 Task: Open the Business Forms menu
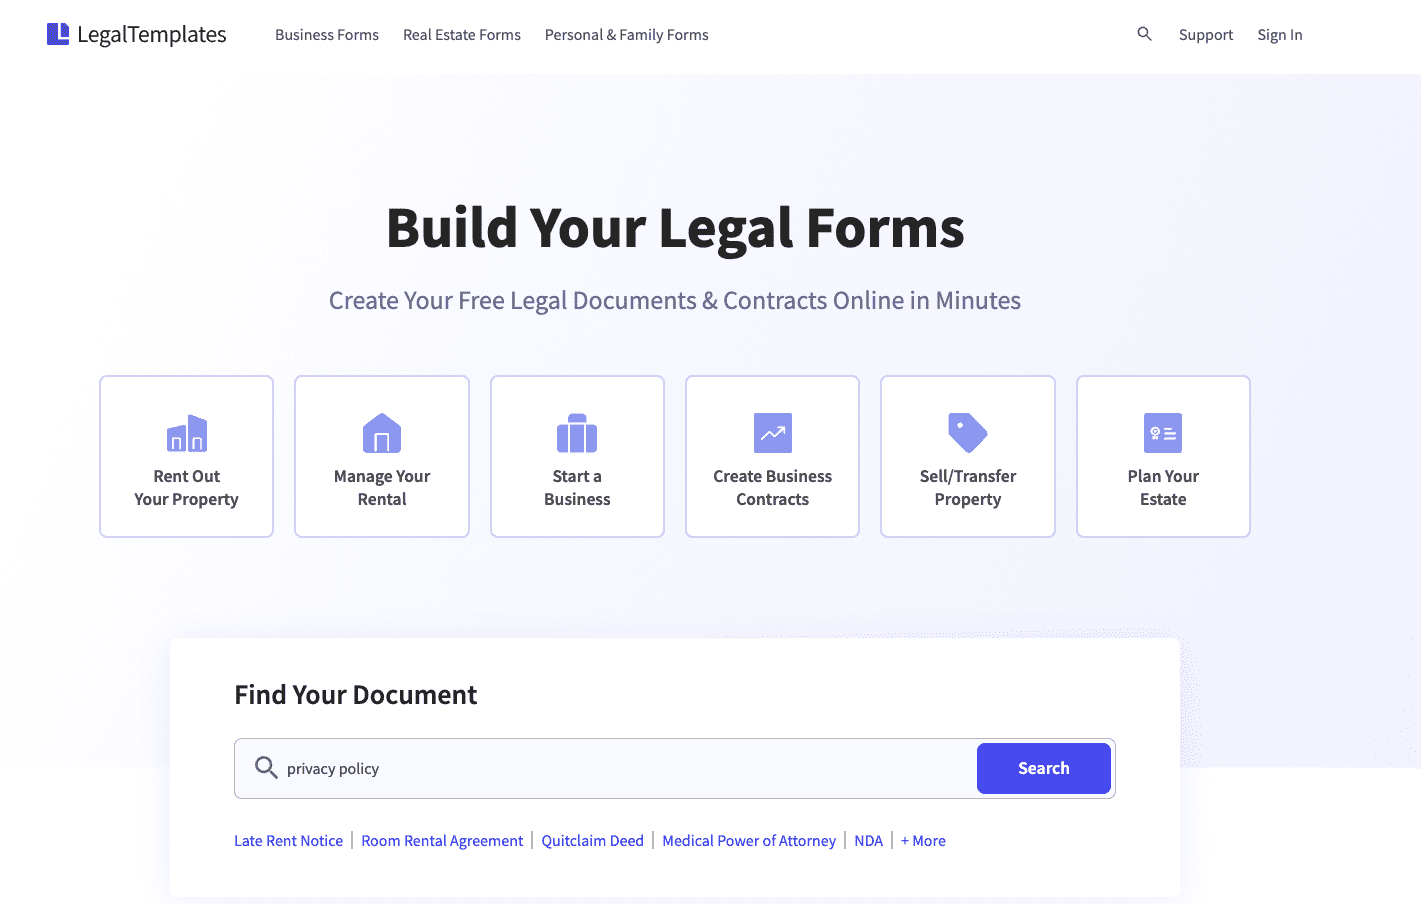point(327,35)
